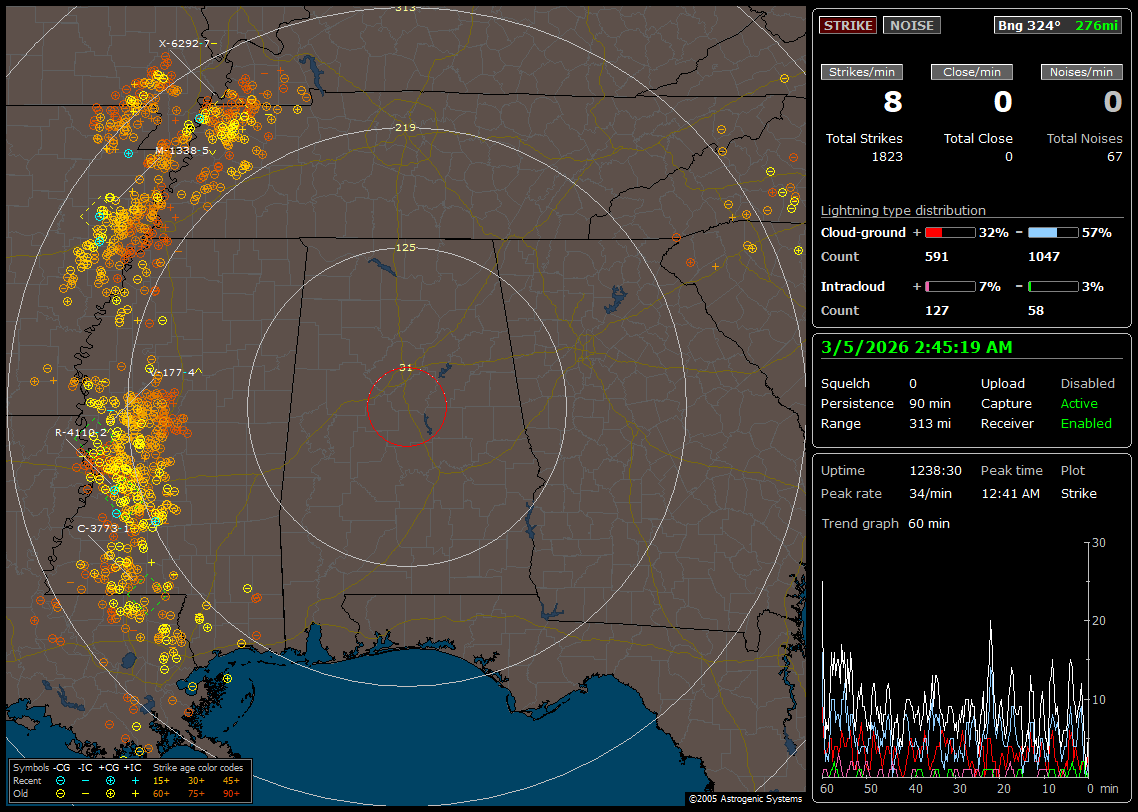Toggle the STRIKE indicator
1138x812 pixels.
848,25
